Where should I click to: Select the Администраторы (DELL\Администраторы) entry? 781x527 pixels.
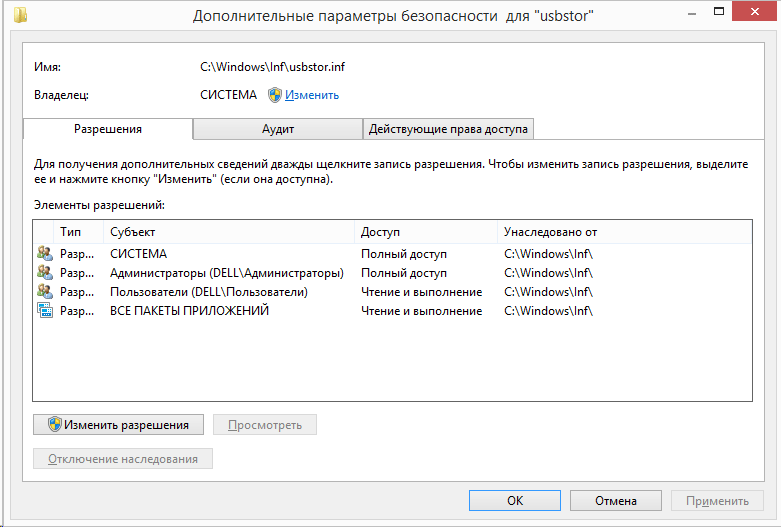tap(226, 273)
